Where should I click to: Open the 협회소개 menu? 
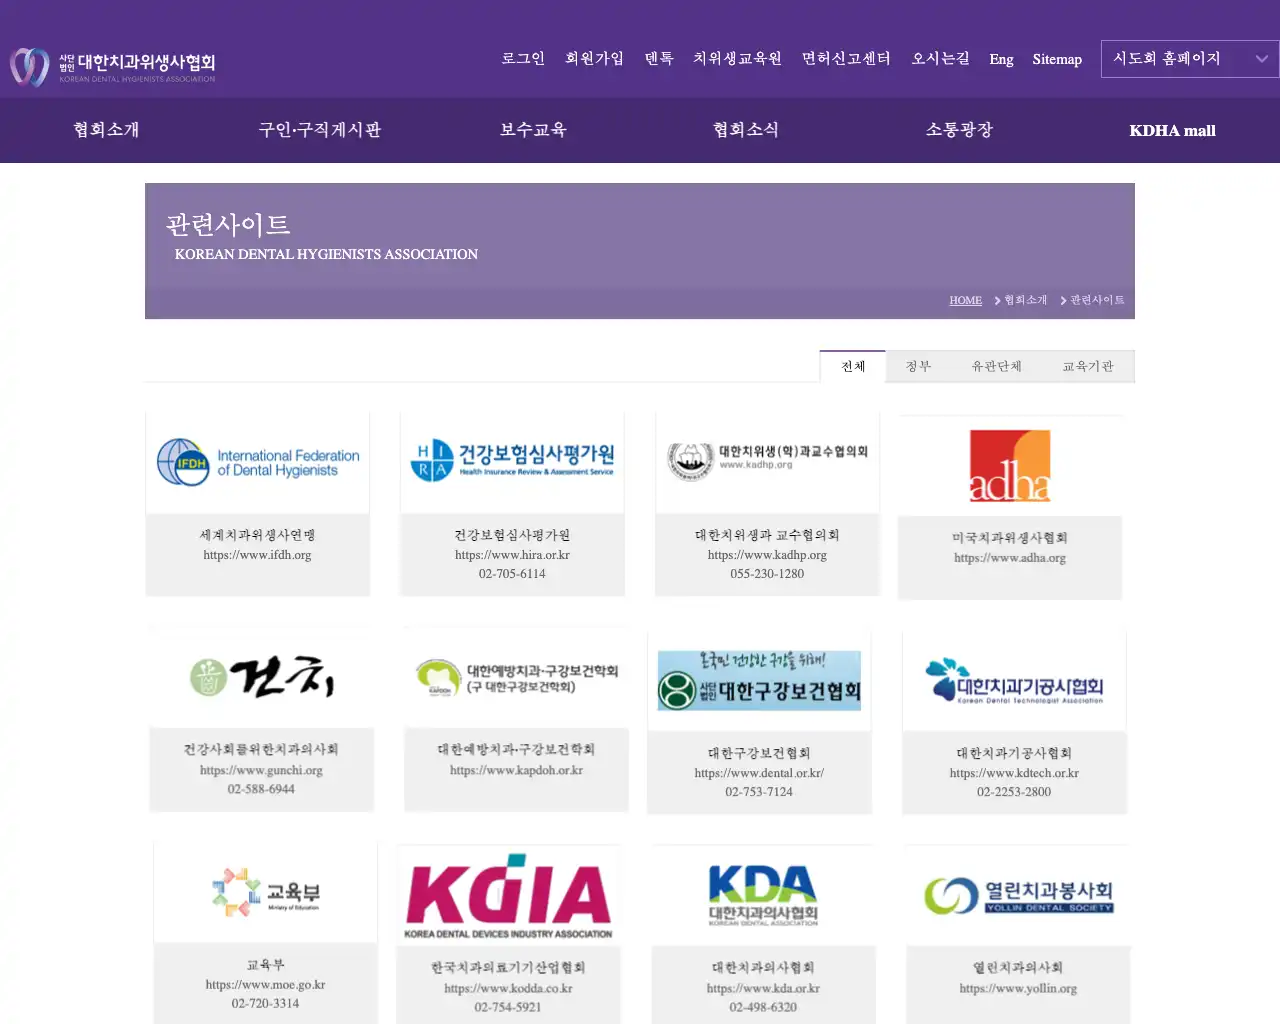(106, 130)
